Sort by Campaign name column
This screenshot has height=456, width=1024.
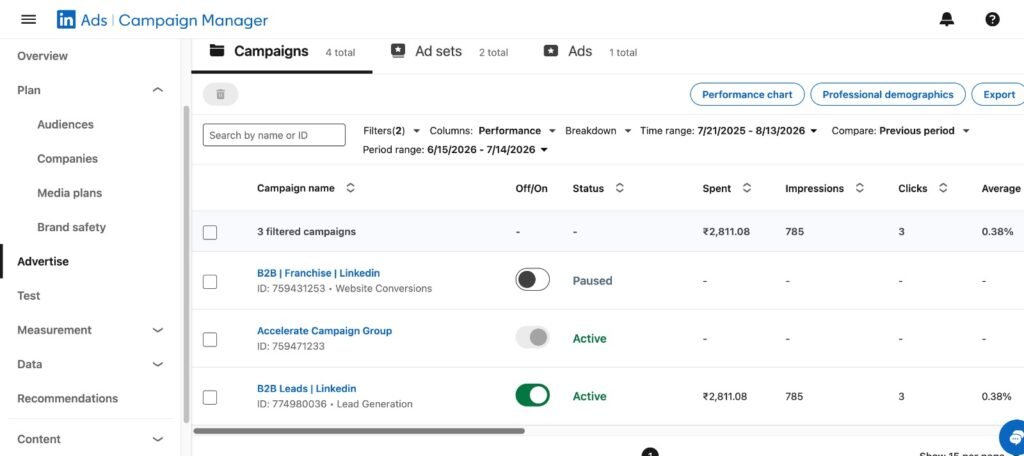point(351,188)
